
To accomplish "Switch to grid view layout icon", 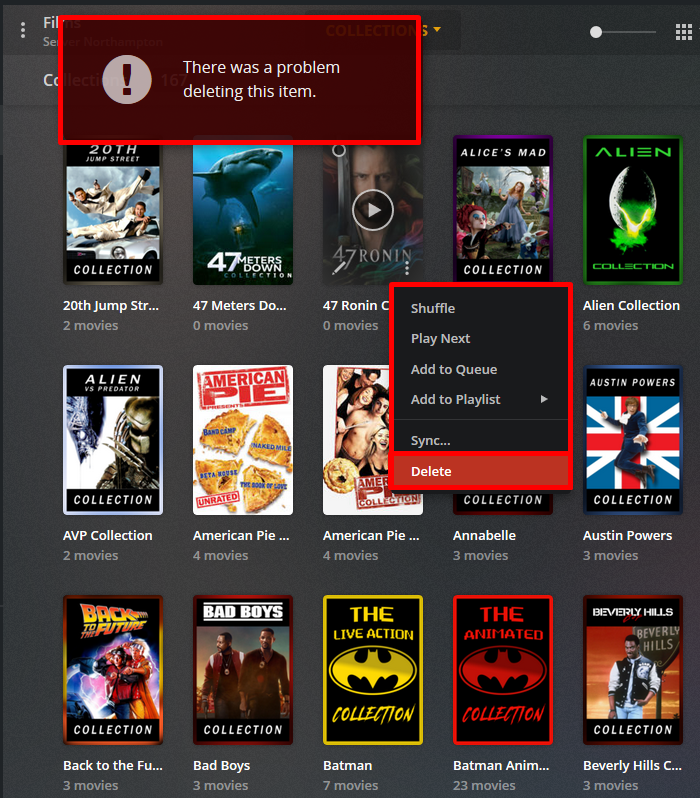I will click(683, 32).
